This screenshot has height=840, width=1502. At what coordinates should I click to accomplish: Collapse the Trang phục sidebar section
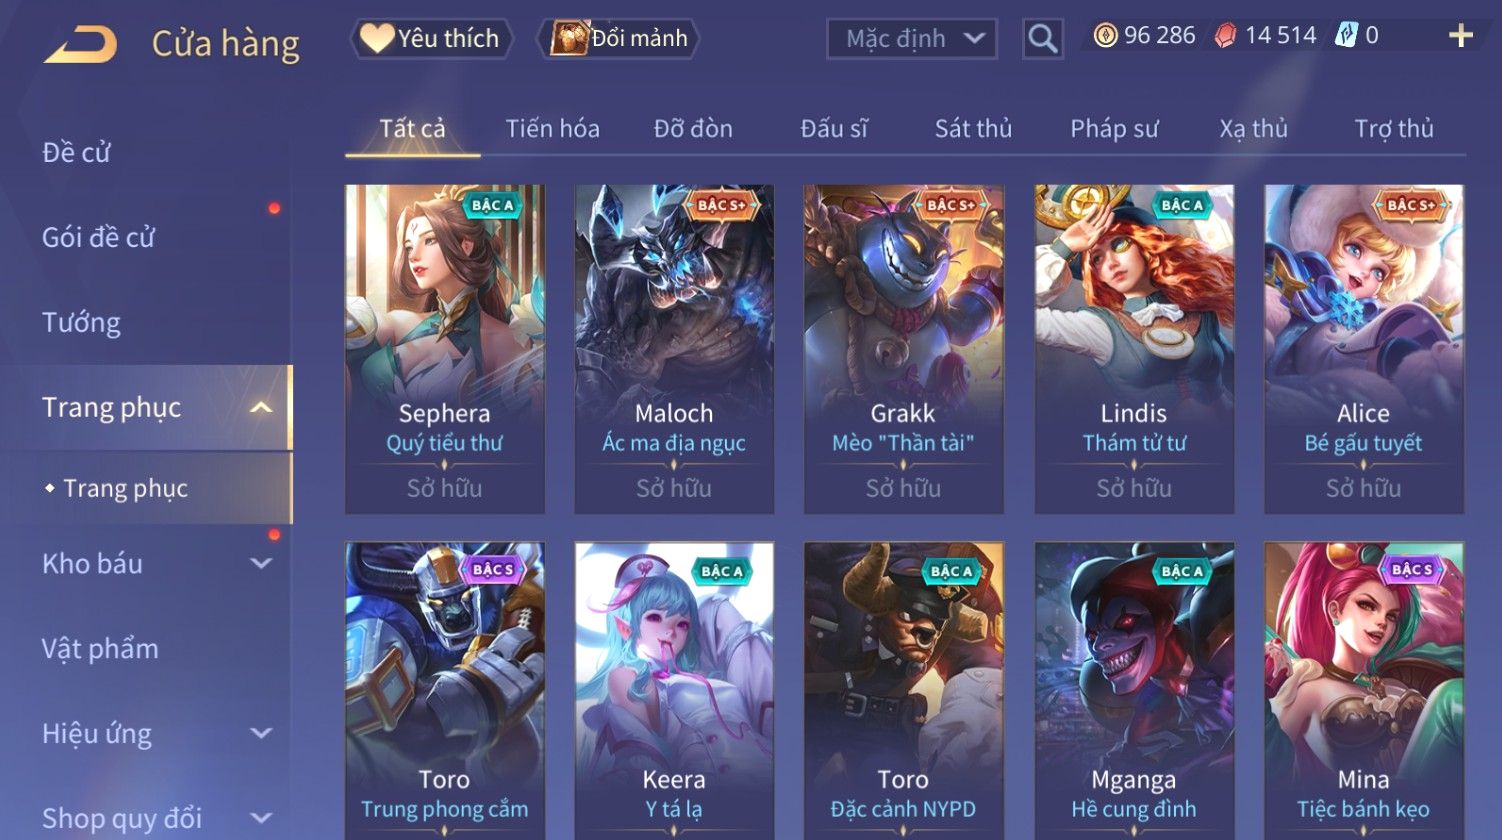click(261, 407)
